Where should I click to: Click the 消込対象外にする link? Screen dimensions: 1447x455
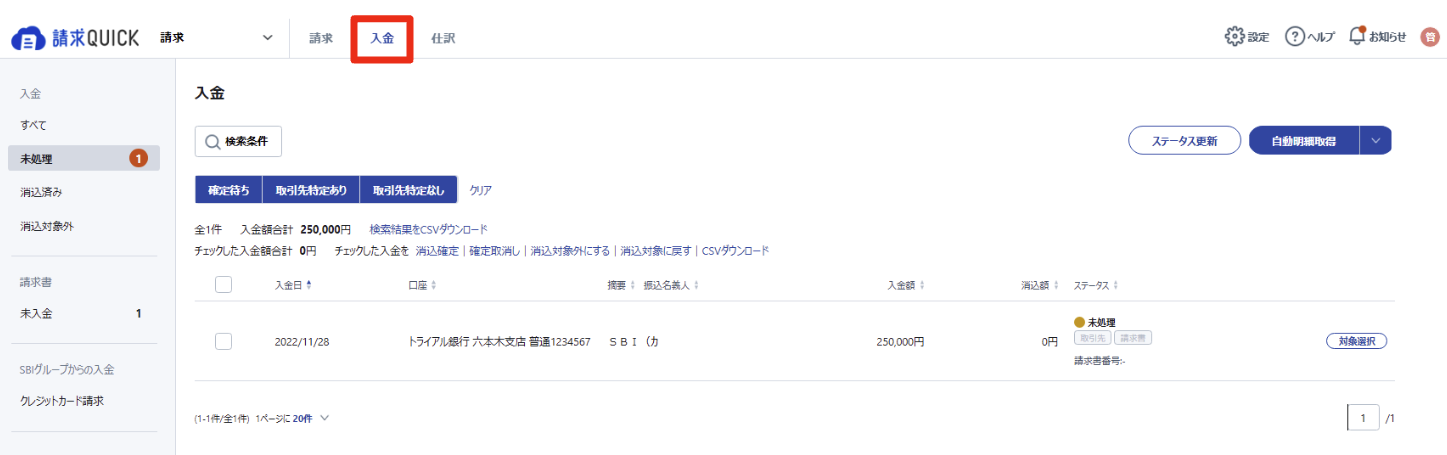[570, 250]
